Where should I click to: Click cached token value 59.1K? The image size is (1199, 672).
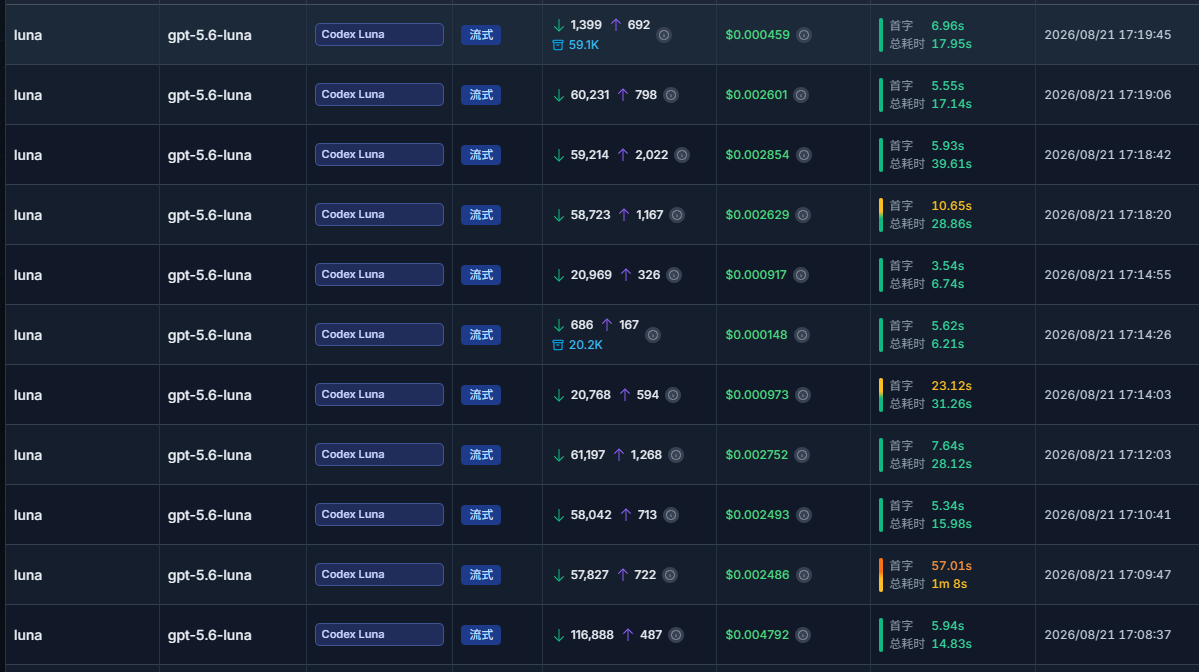pyautogui.click(x=583, y=45)
